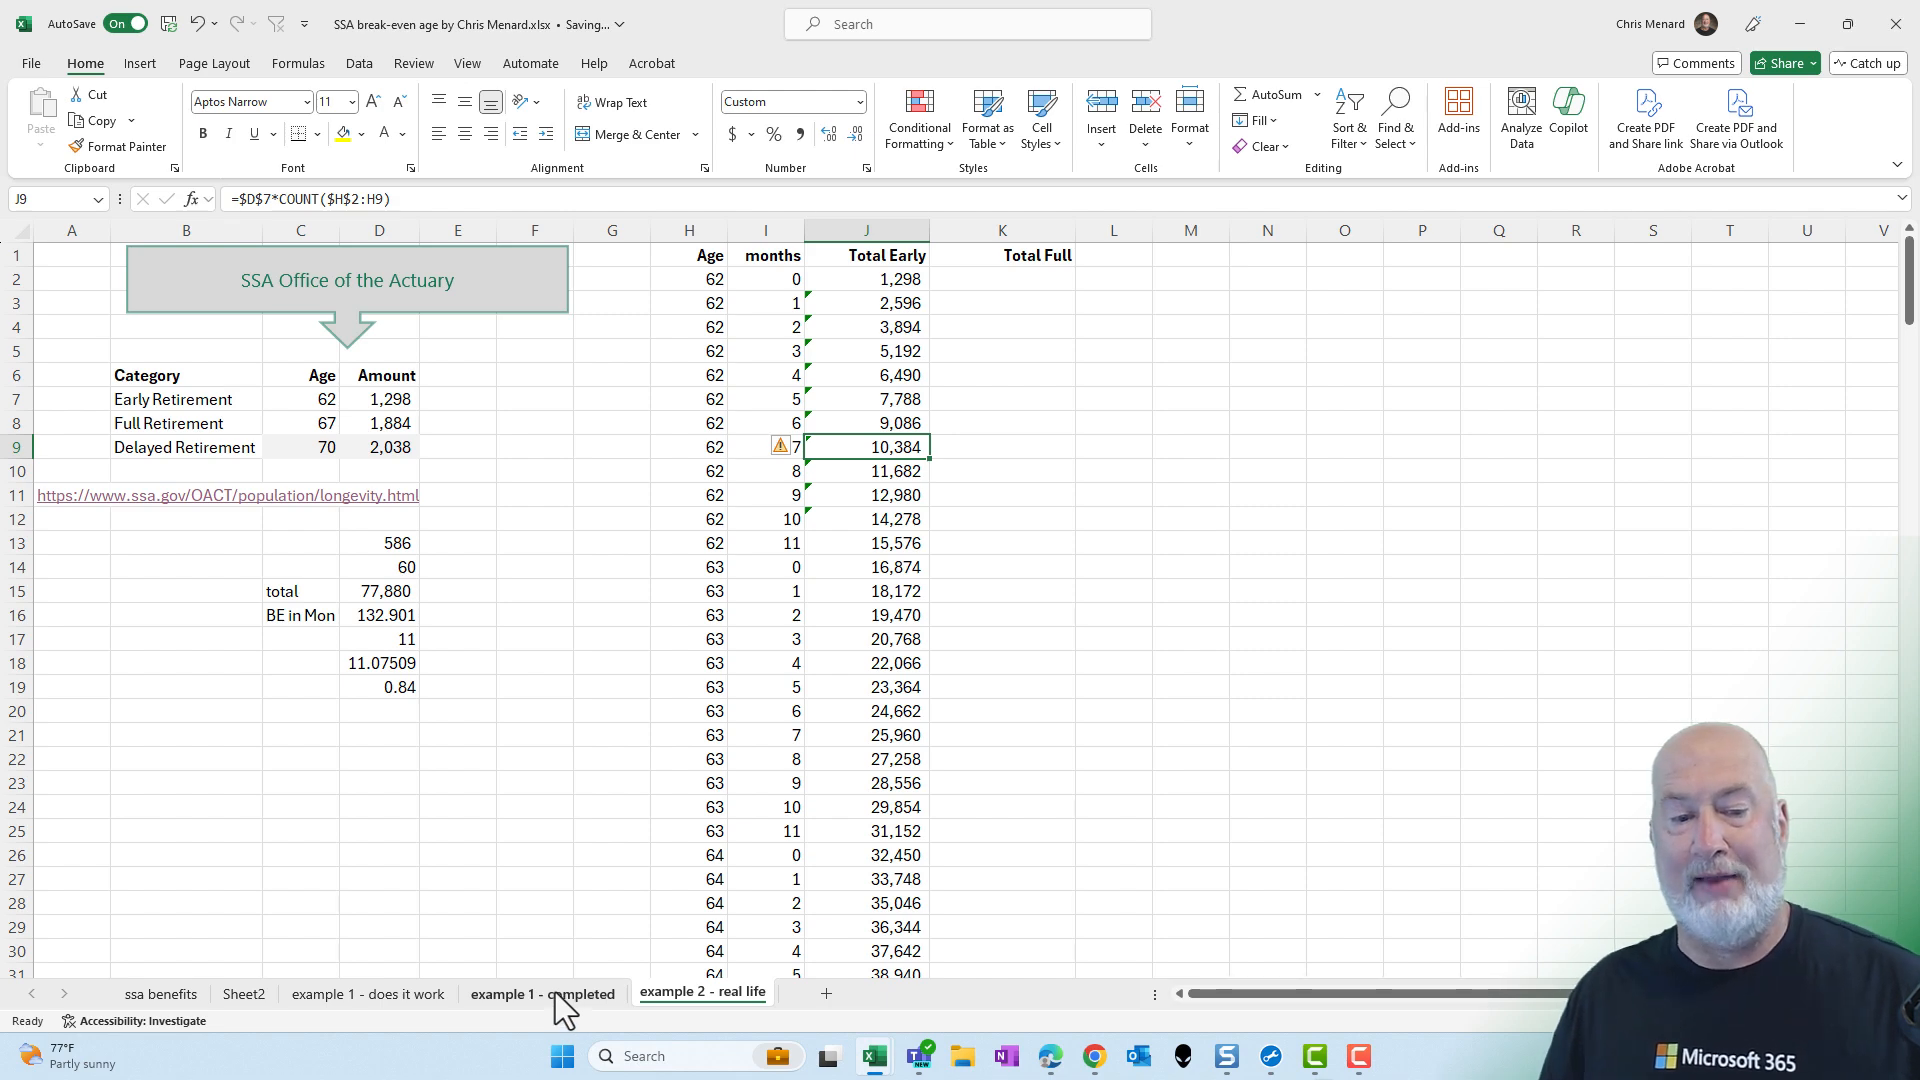
Task: Click Increase Font Size icon
Action: point(373,102)
